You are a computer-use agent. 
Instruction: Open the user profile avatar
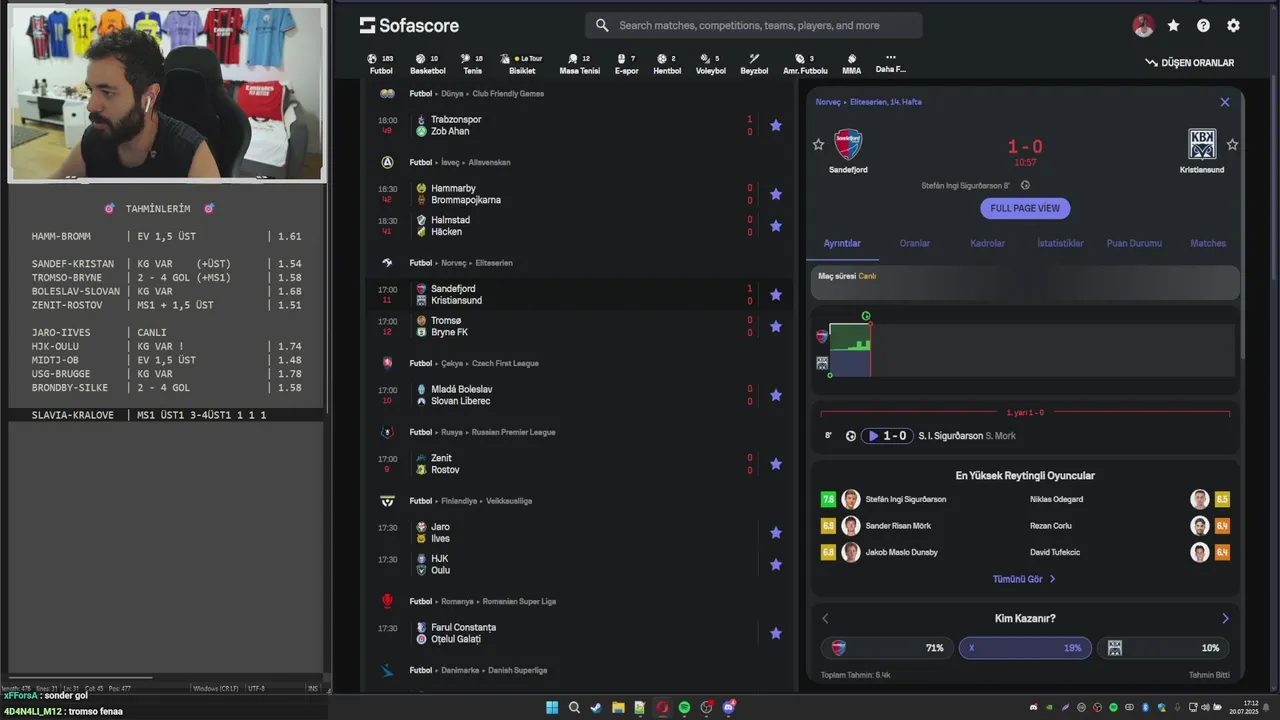(1143, 26)
